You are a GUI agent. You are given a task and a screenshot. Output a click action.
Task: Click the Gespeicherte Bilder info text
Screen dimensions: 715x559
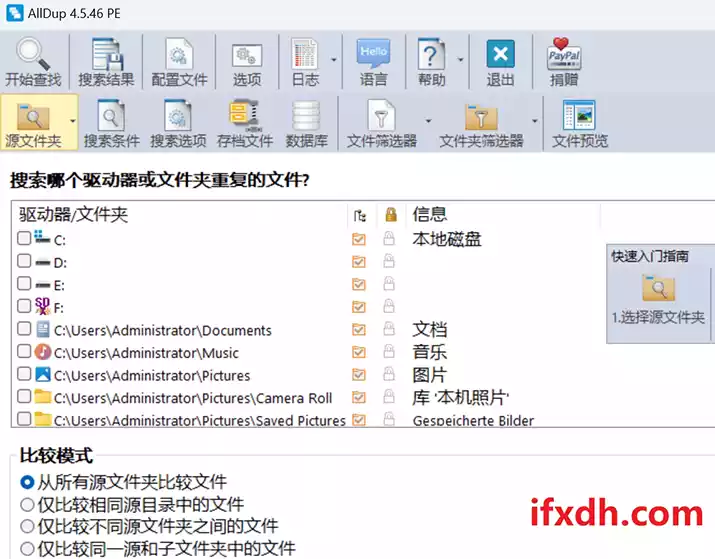473,420
